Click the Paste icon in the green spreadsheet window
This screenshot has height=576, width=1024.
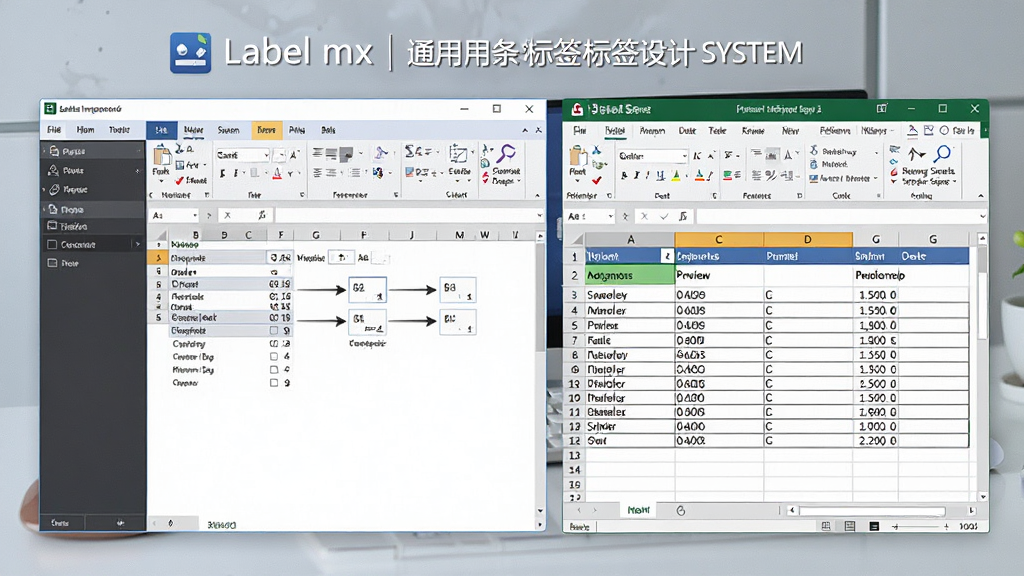578,157
